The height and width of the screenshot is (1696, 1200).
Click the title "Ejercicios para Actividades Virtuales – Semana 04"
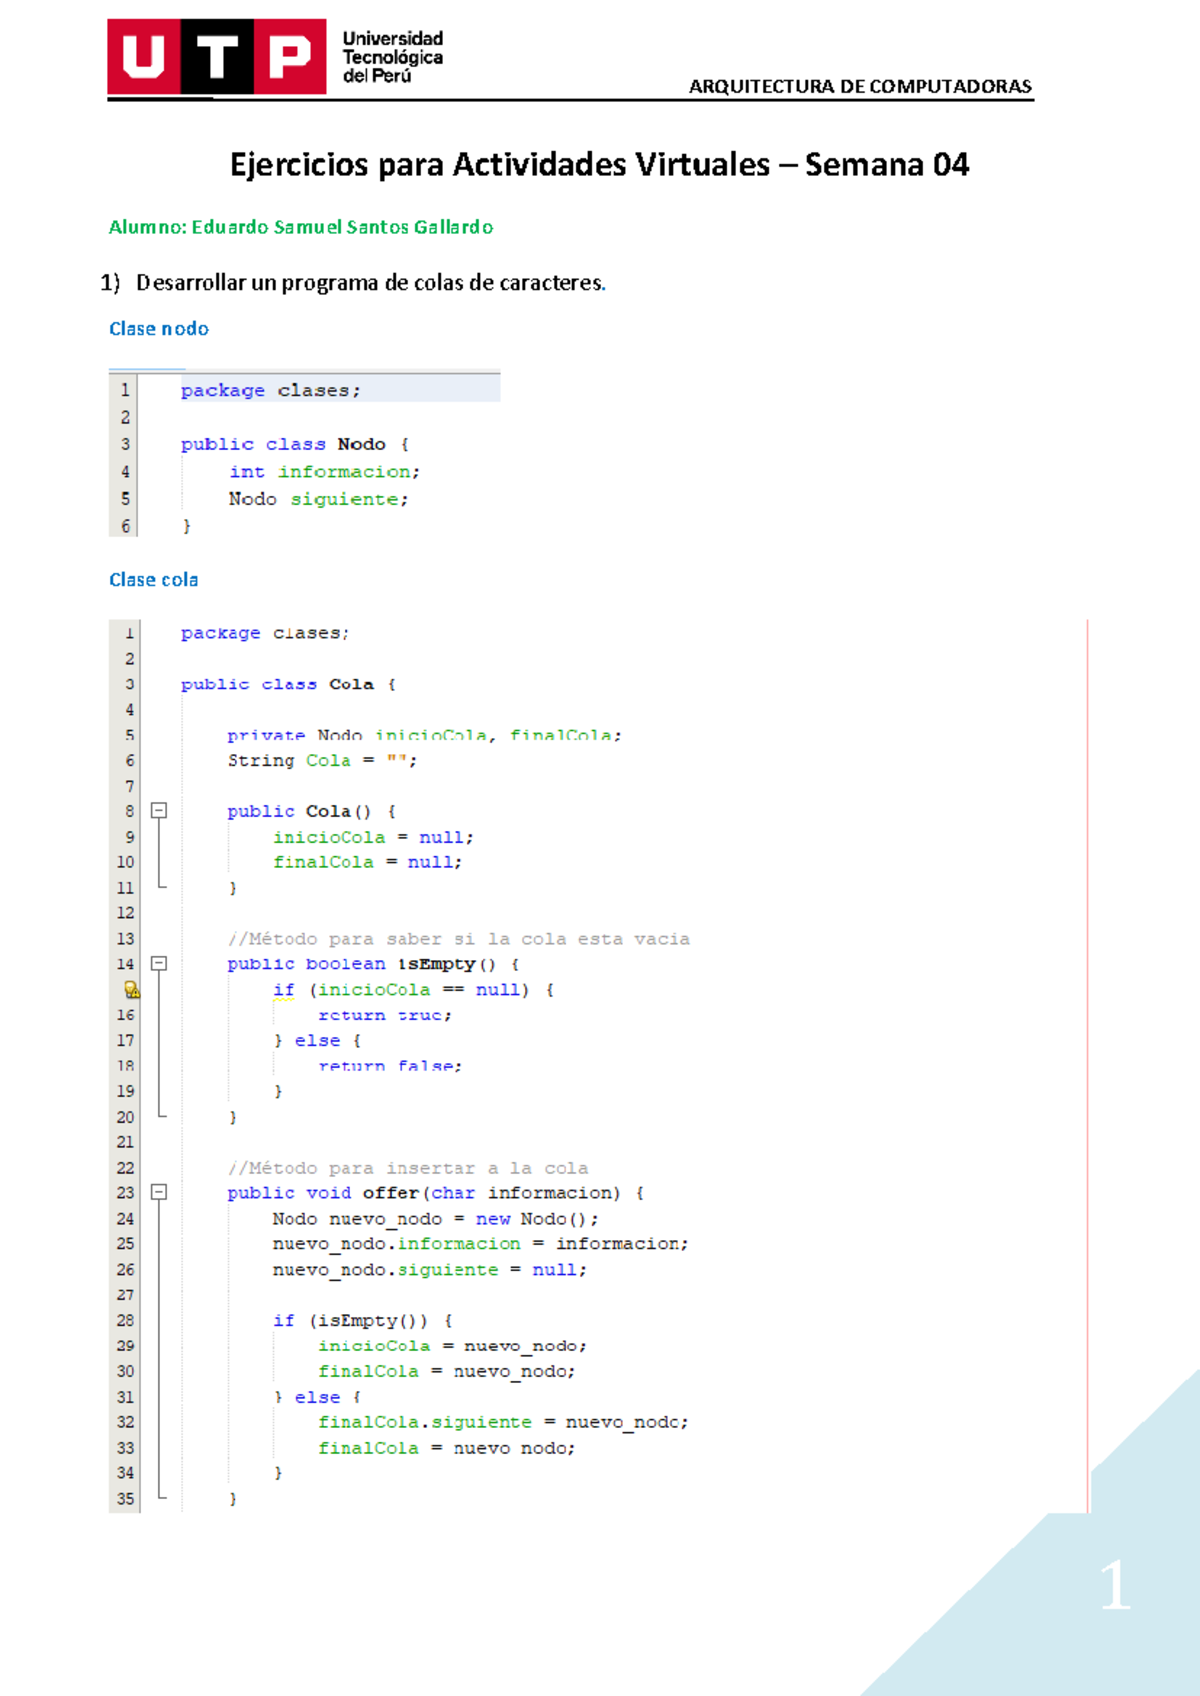click(x=599, y=165)
